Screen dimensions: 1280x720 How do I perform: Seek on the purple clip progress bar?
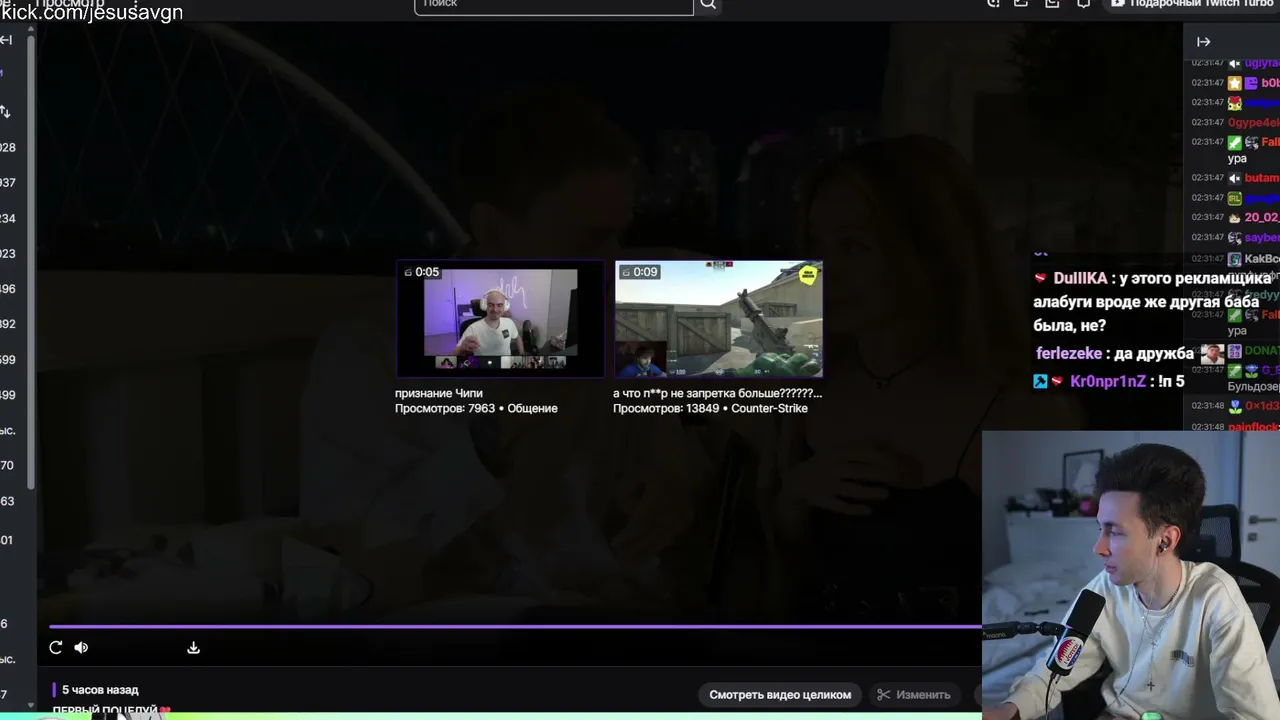[515, 627]
